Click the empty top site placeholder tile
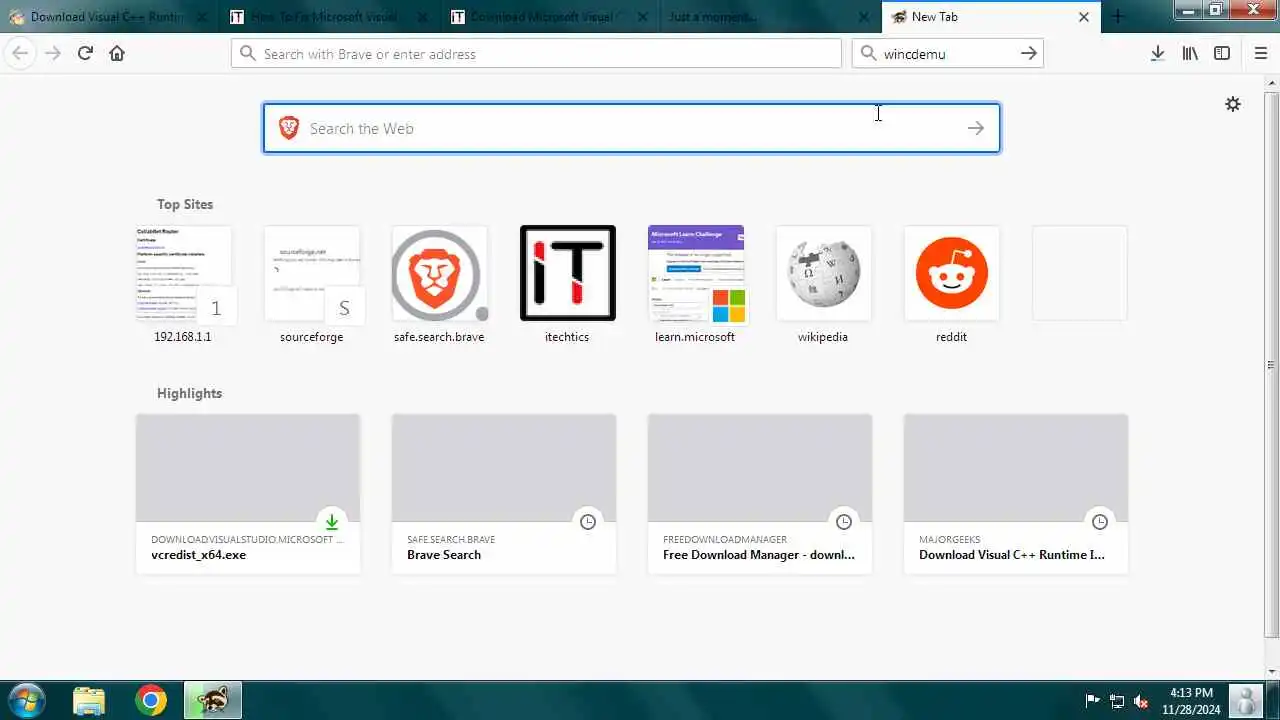 click(1079, 273)
